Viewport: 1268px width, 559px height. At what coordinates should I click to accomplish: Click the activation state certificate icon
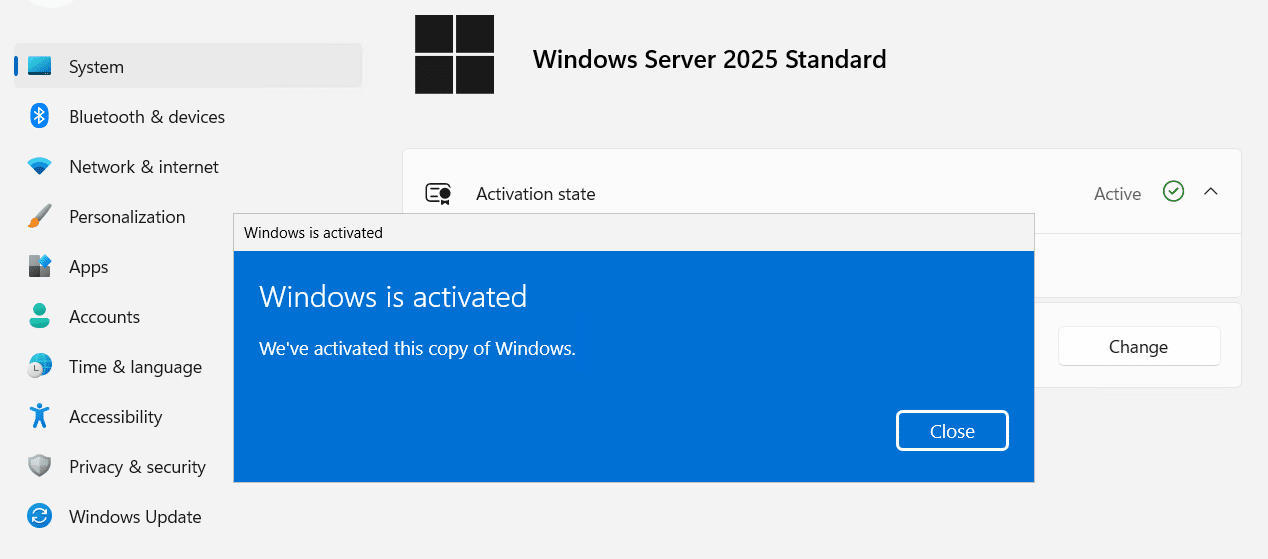coord(438,194)
